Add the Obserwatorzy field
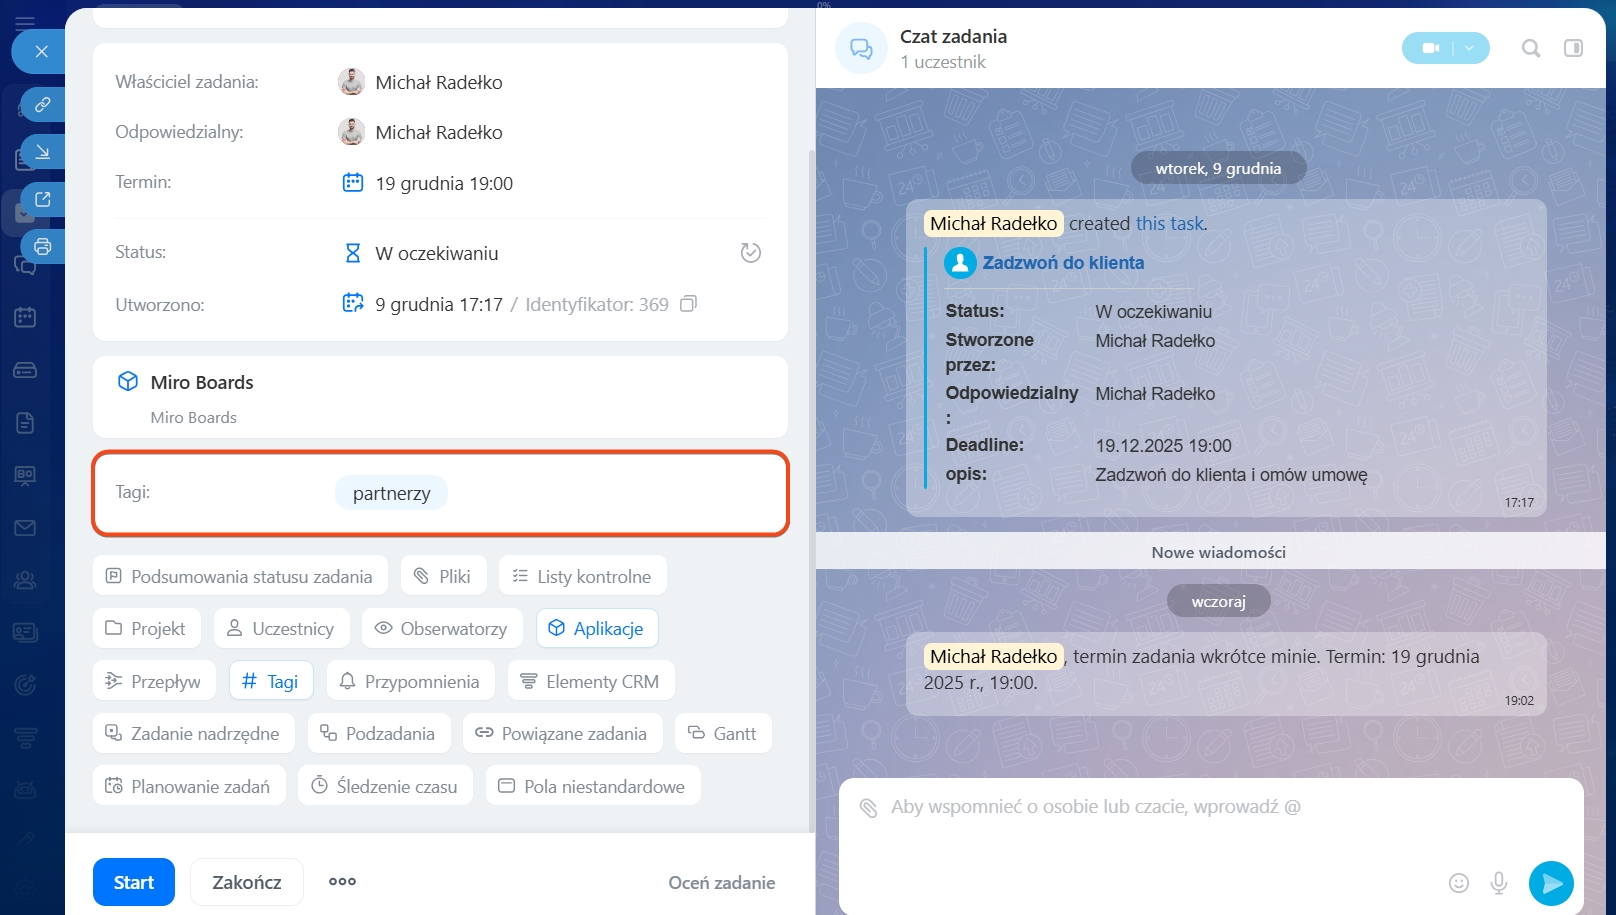Screen dimensions: 1616x915 tap(441, 628)
